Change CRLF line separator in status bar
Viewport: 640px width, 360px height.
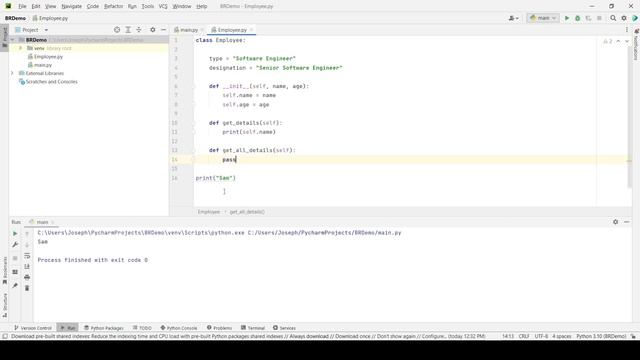tap(524, 336)
